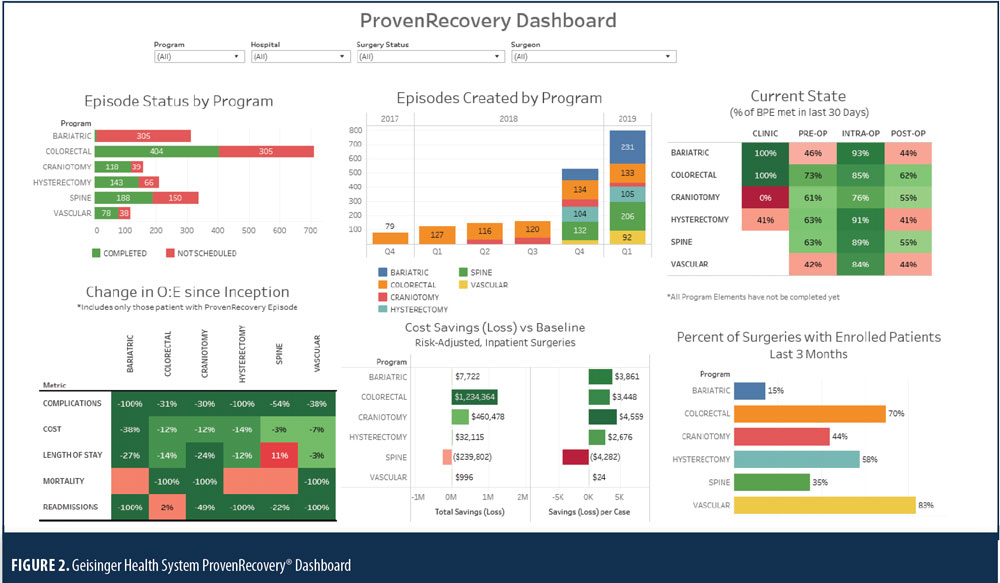Click Bariatric COST cell showing -38%
The width and height of the screenshot is (1000, 583).
[130, 430]
